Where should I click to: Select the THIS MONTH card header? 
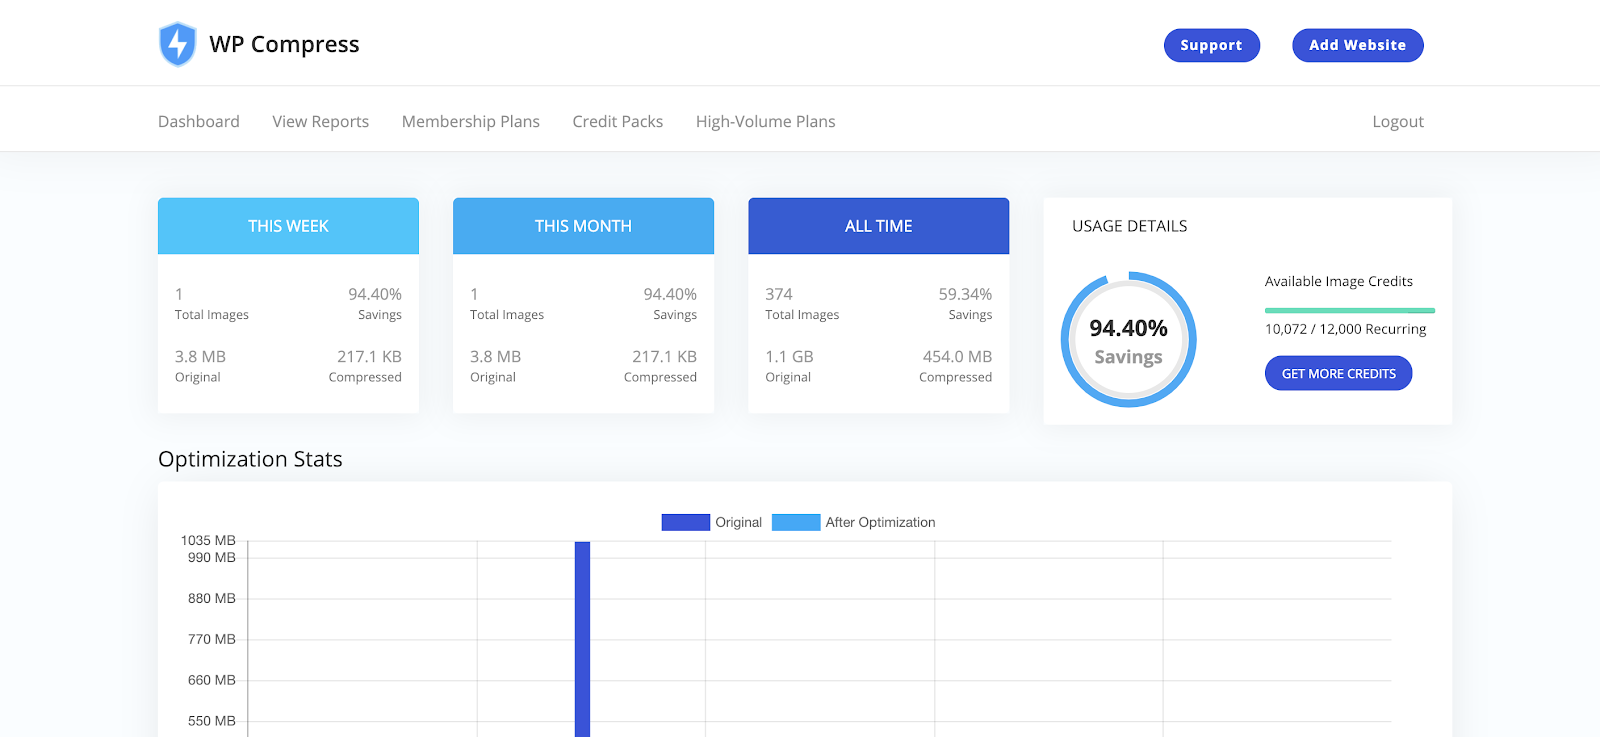click(583, 226)
